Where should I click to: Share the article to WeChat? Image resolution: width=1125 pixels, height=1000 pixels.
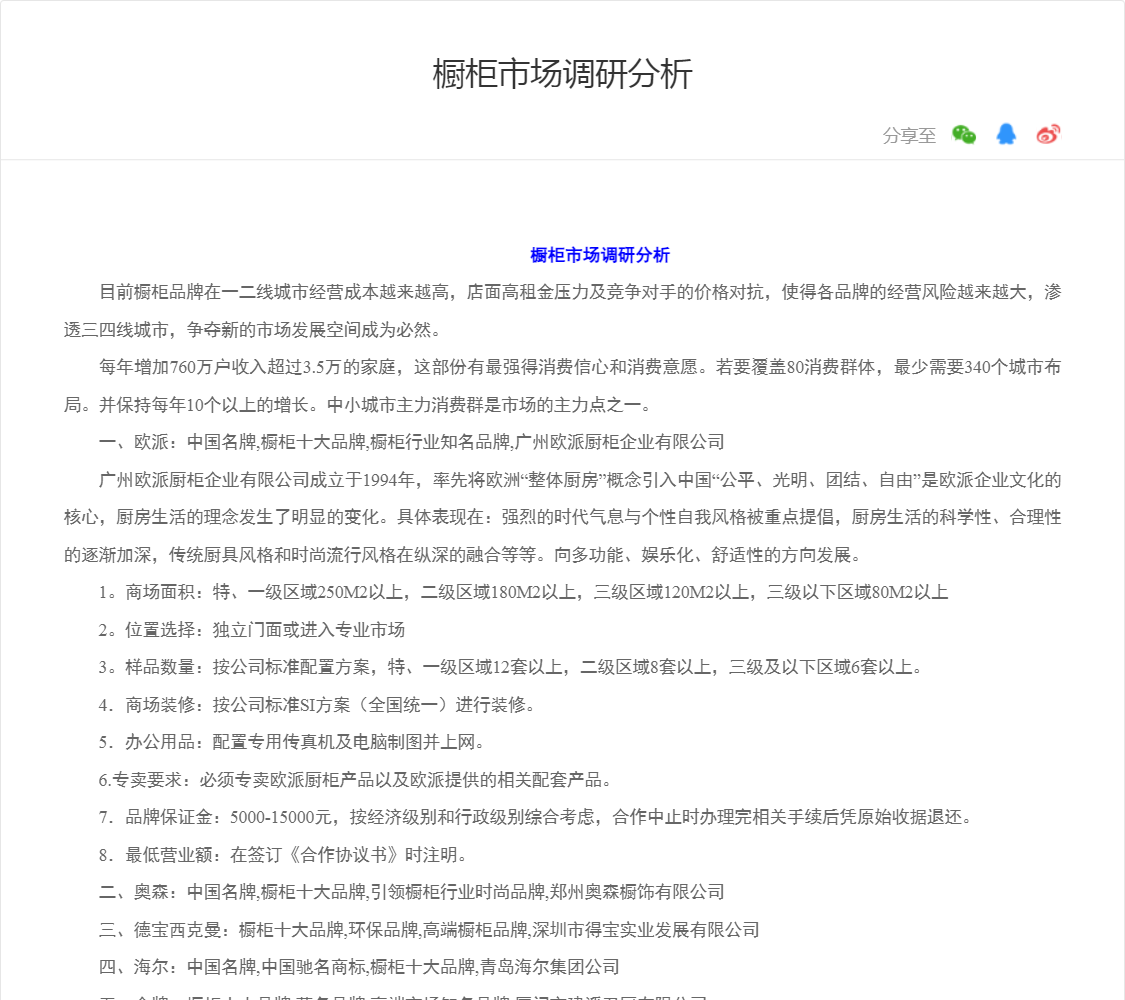[x=964, y=134]
